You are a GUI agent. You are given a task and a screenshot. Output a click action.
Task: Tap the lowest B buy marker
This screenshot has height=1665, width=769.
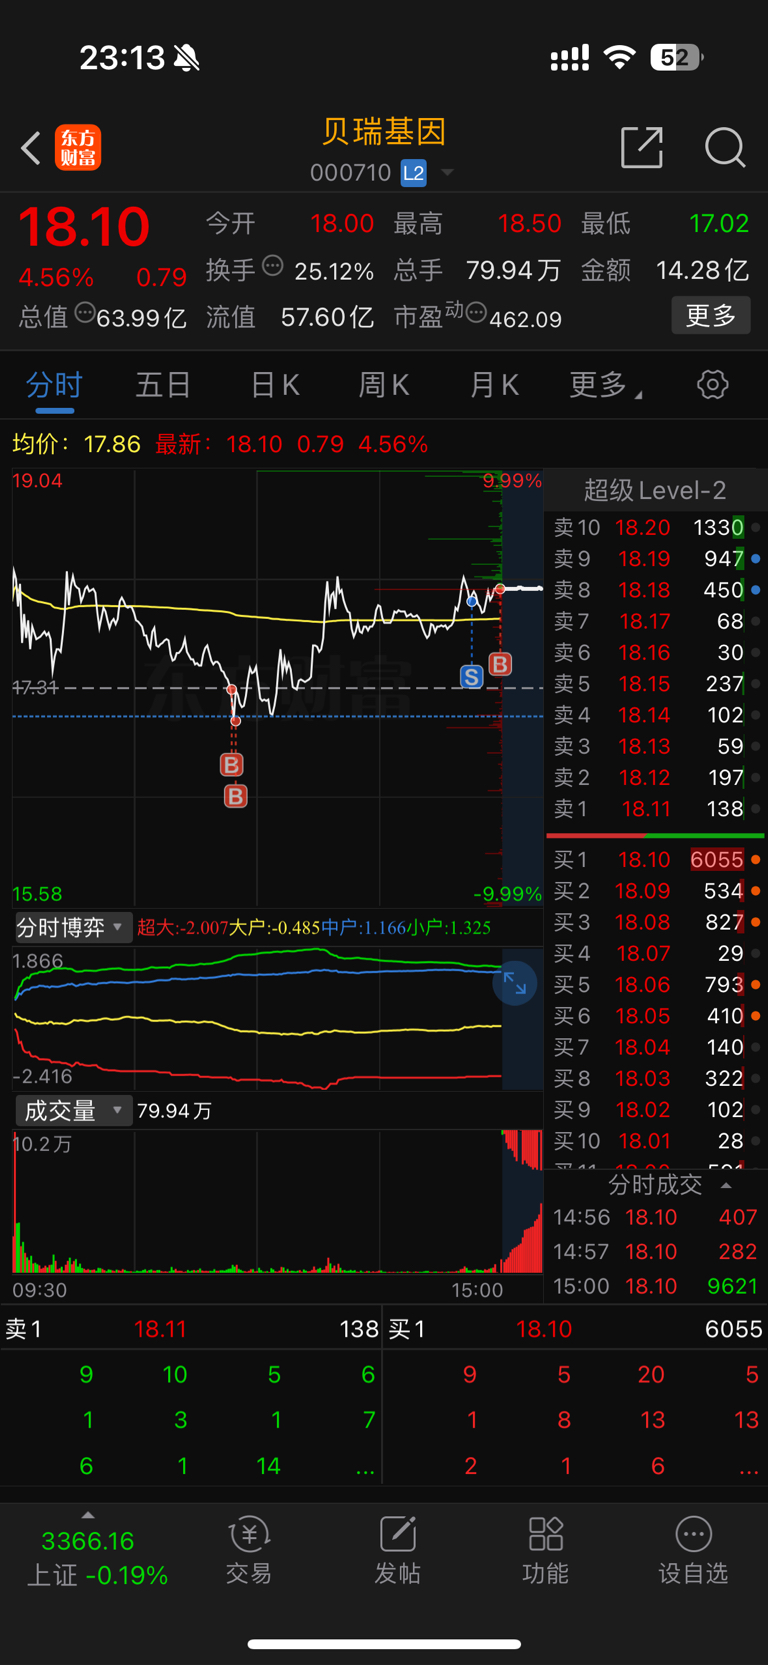(235, 797)
